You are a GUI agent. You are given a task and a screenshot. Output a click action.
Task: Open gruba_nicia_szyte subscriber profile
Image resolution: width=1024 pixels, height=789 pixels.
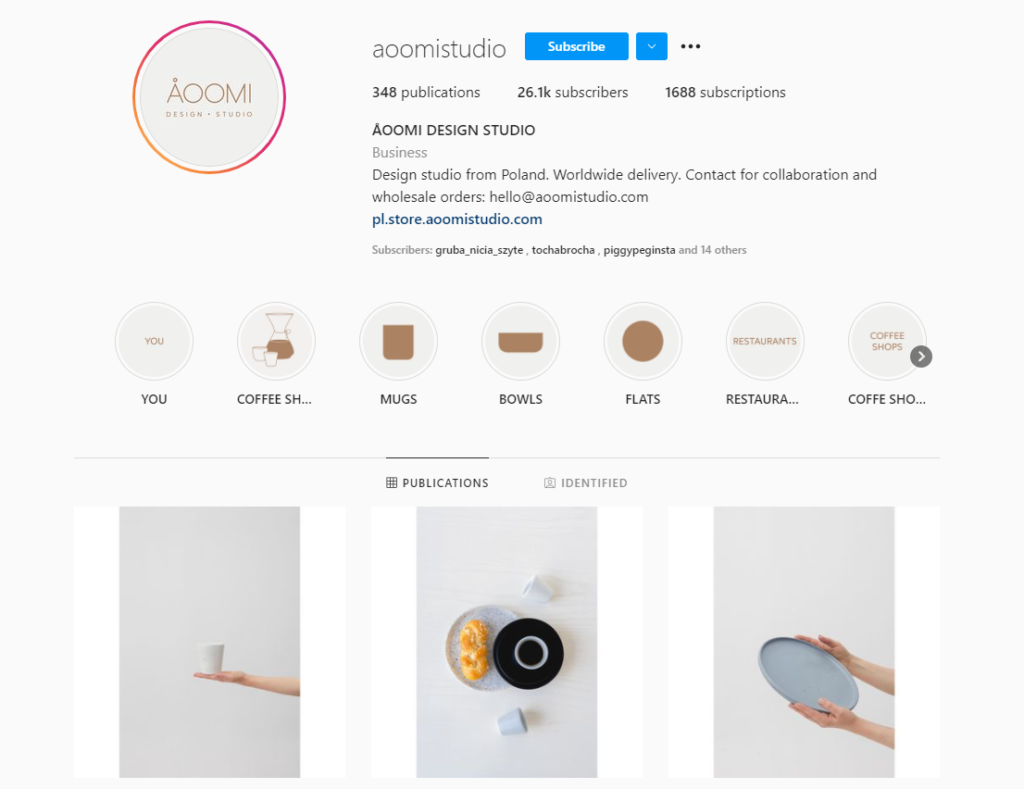[479, 250]
